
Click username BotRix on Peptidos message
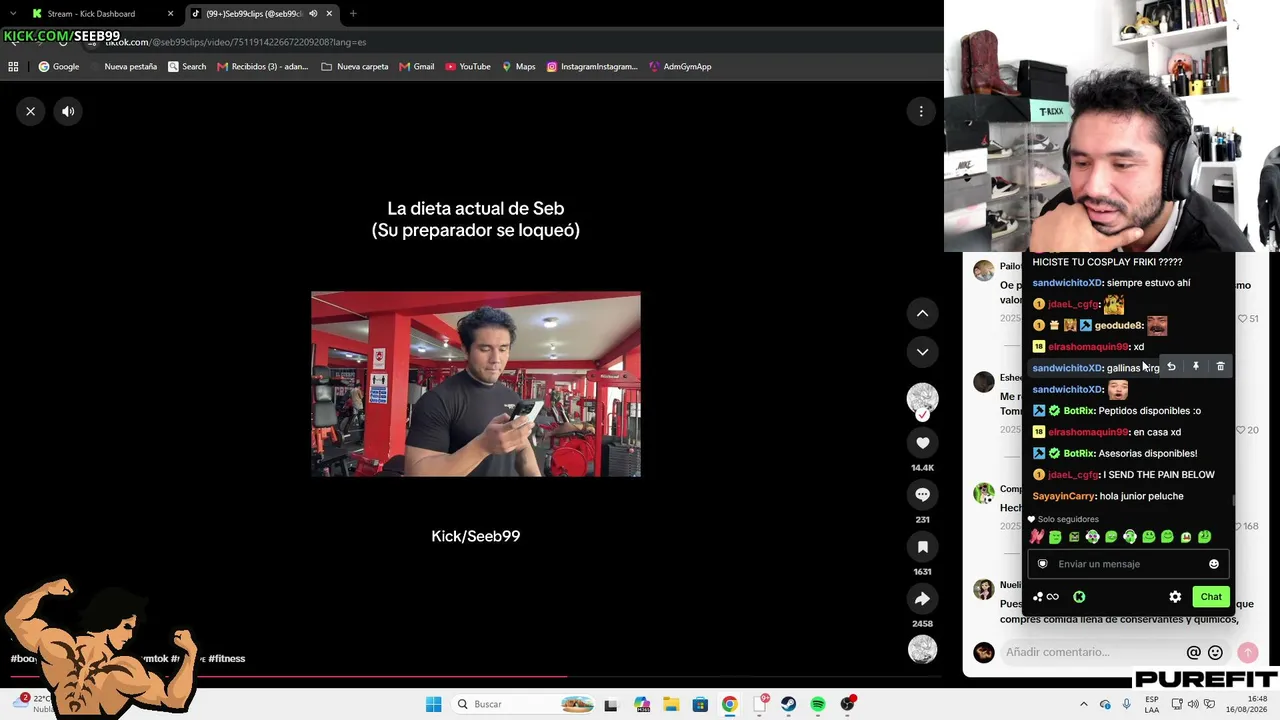[1079, 411]
